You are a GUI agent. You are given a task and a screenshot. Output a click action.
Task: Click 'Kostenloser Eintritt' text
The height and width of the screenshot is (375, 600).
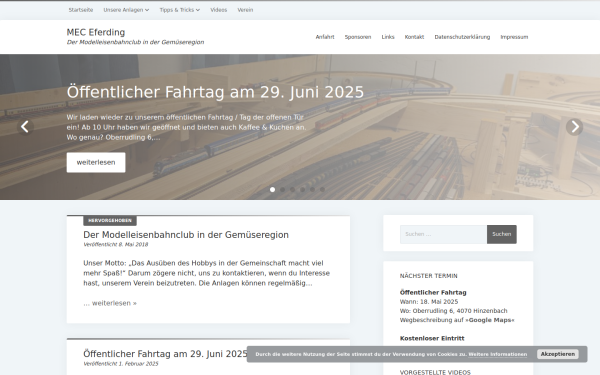pyautogui.click(x=432, y=338)
